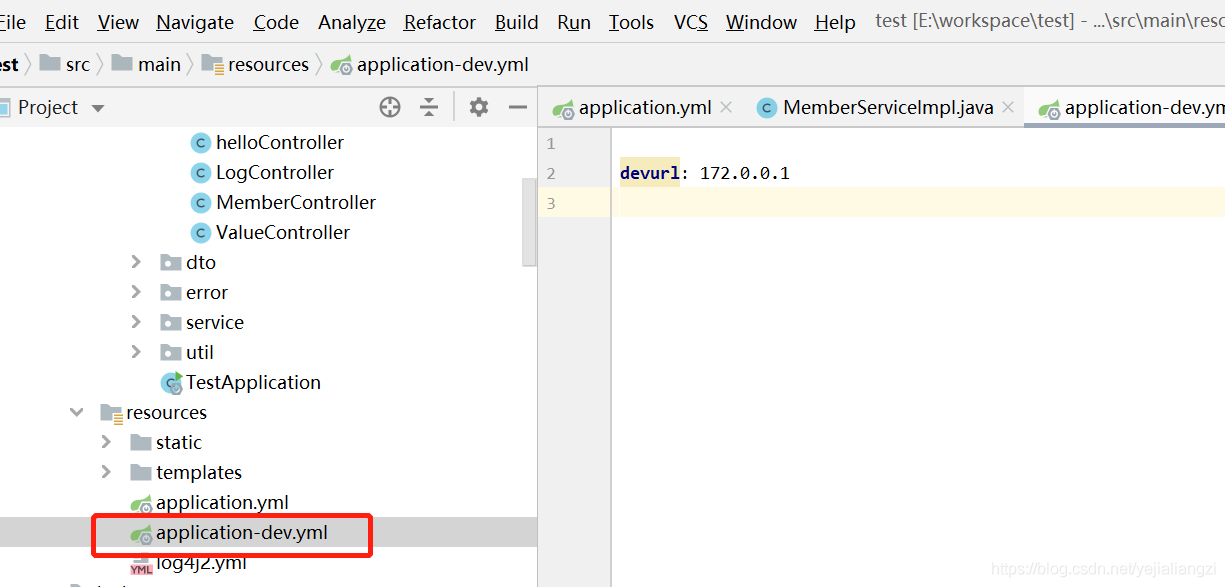Expand the templates folder

pos(107,472)
